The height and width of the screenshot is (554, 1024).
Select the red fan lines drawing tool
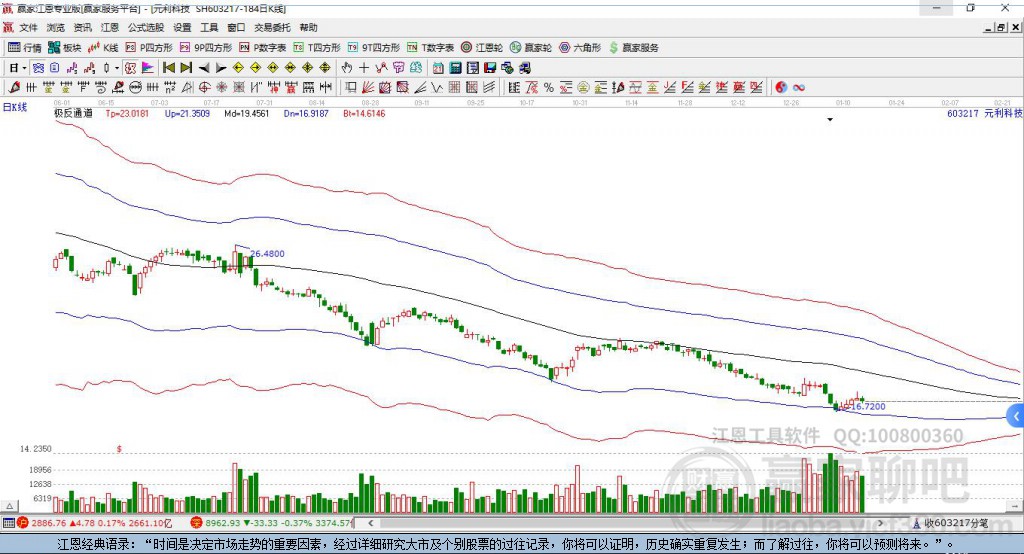[x=368, y=88]
